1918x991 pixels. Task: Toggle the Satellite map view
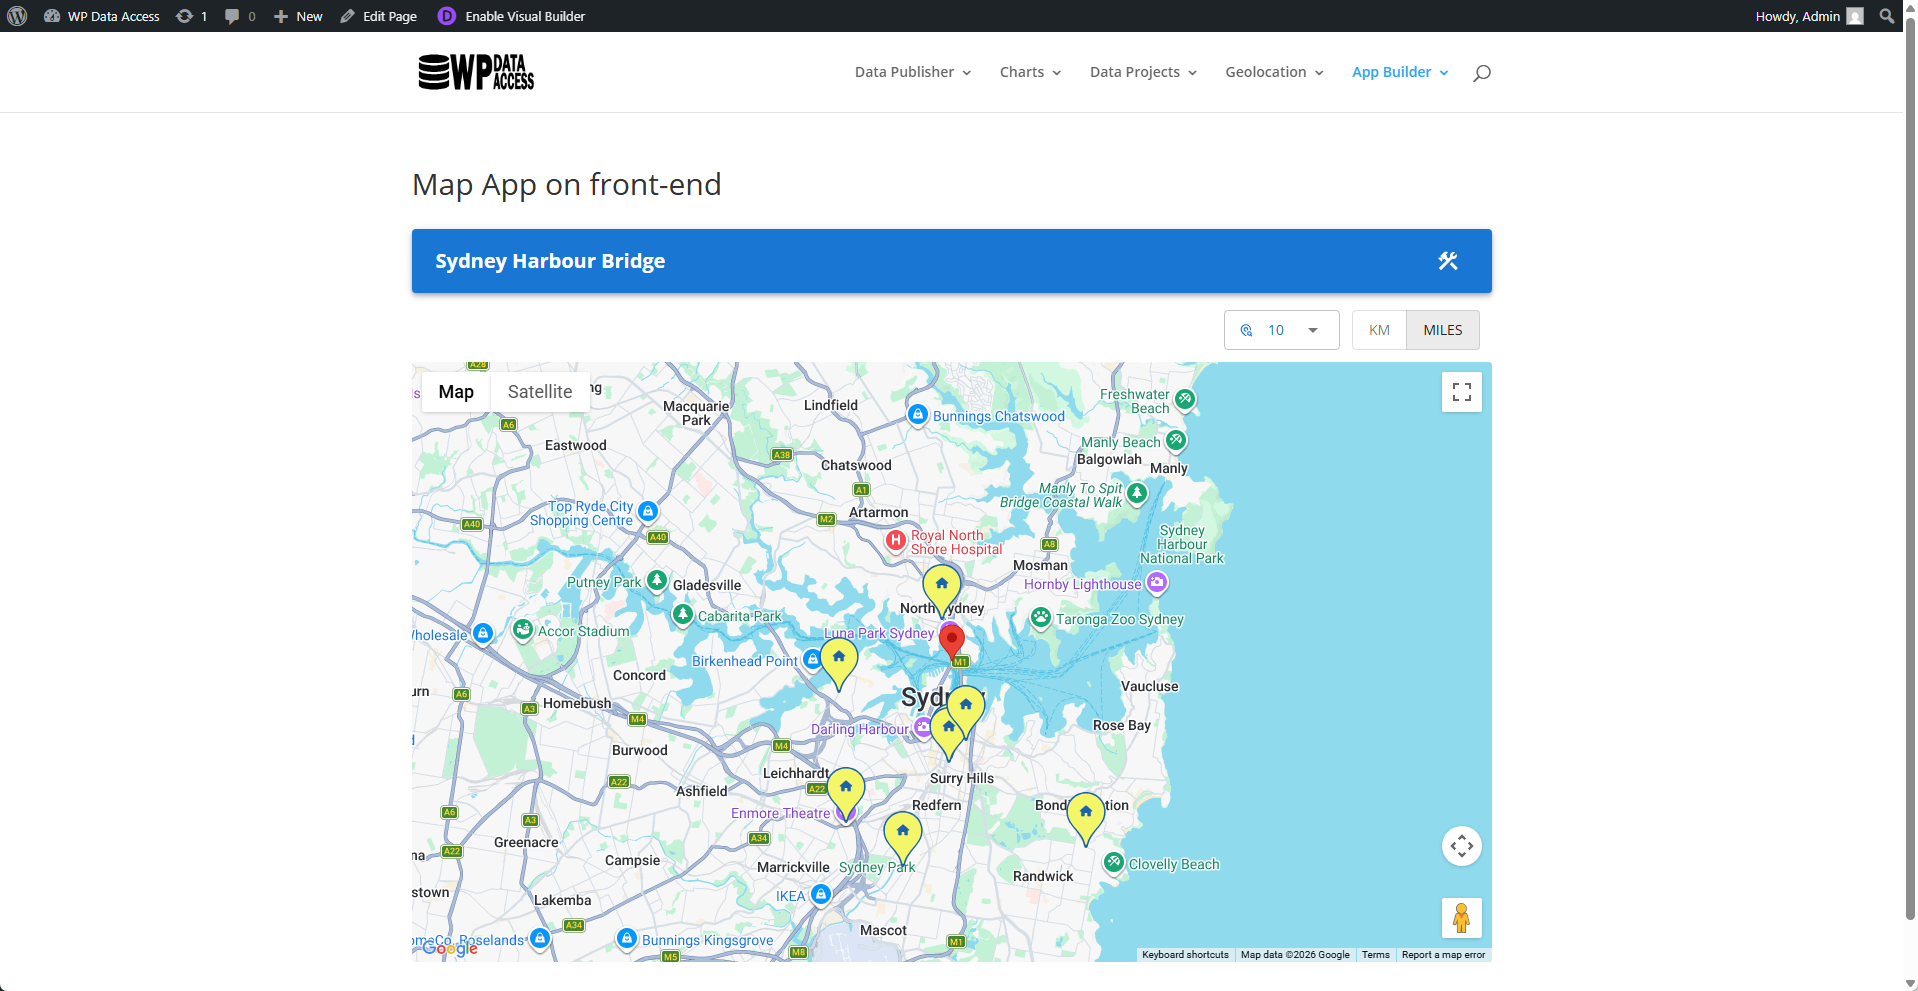(x=539, y=391)
